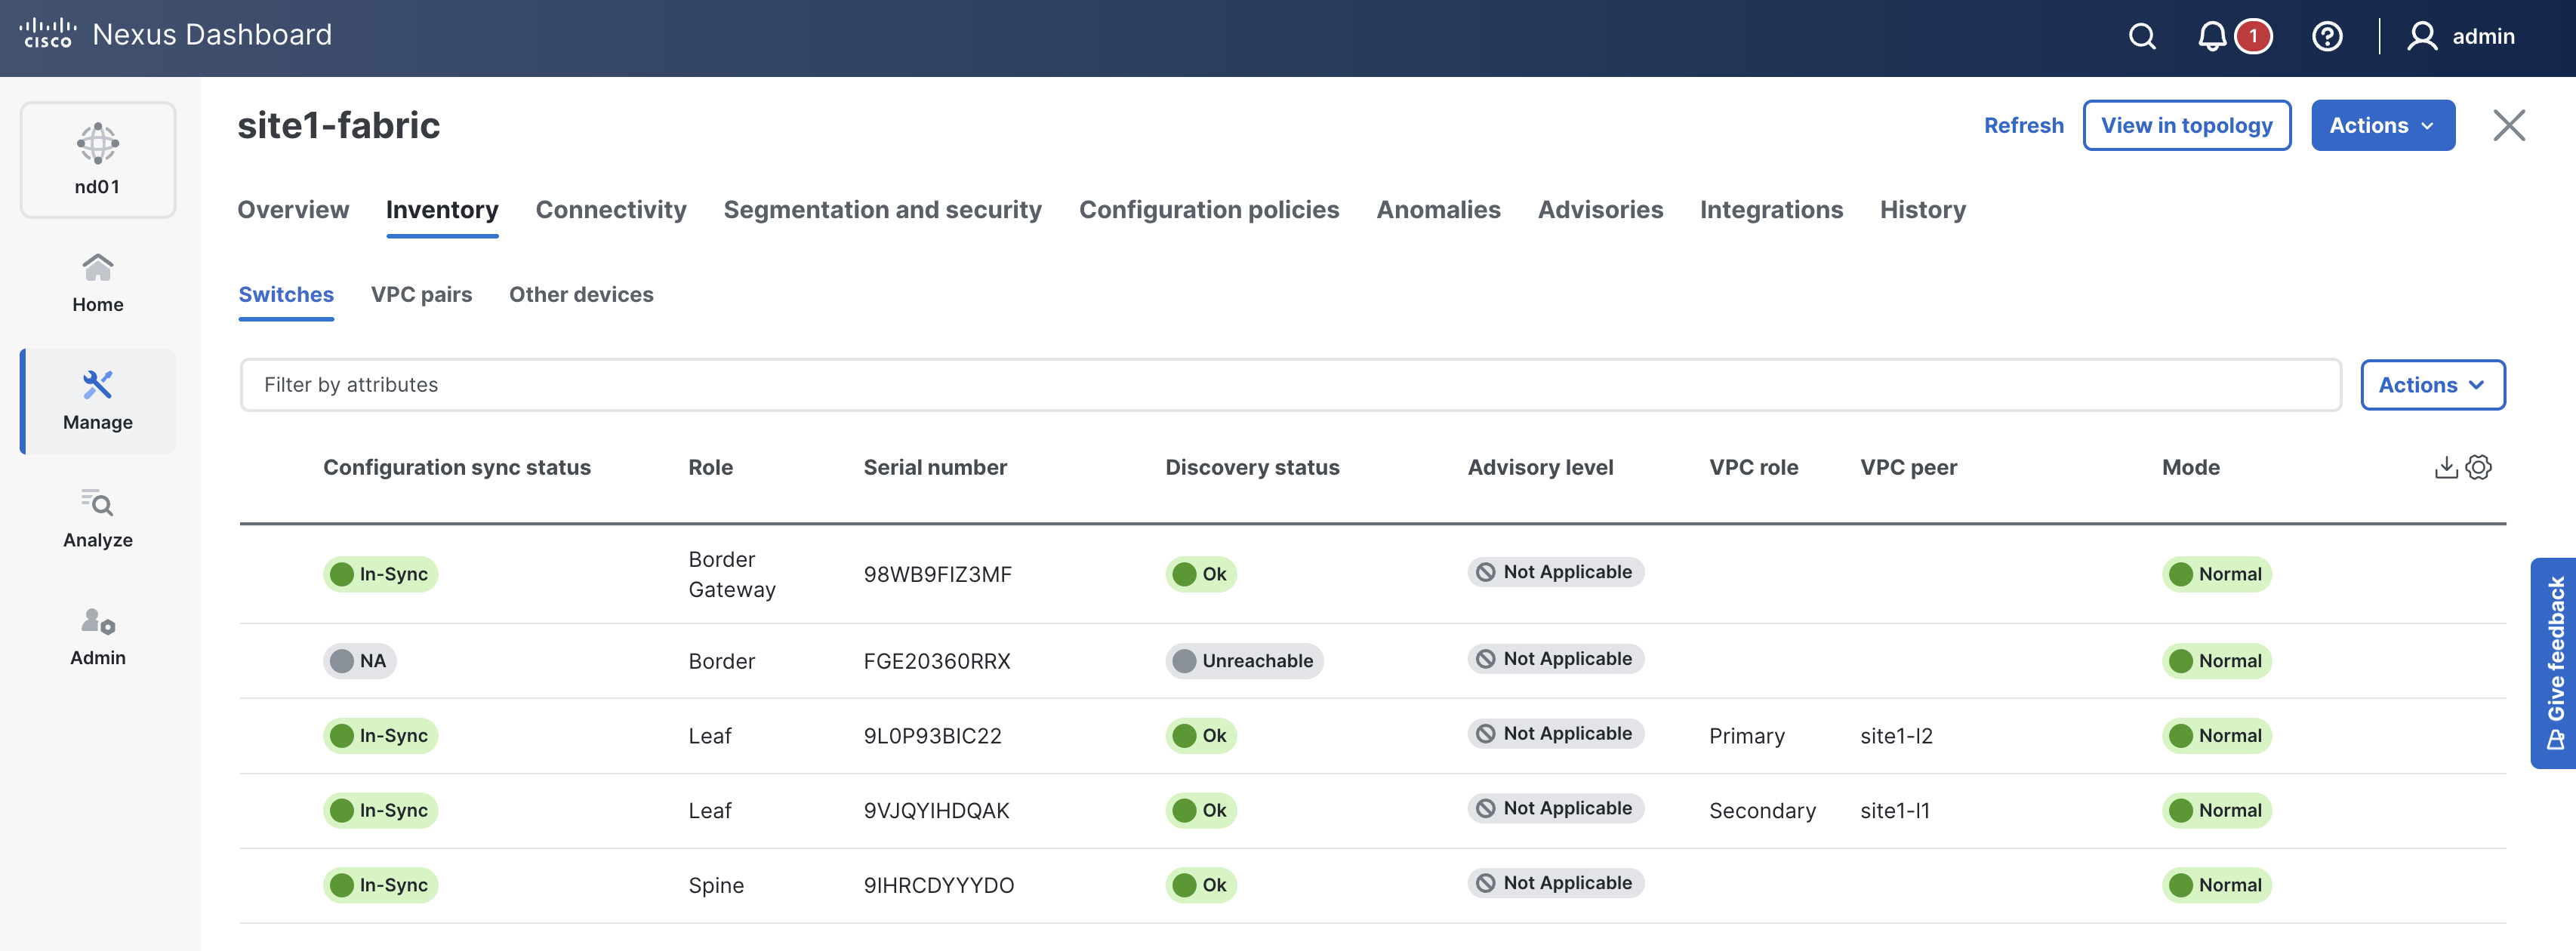Switch to the Anomalies tab

click(1437, 210)
